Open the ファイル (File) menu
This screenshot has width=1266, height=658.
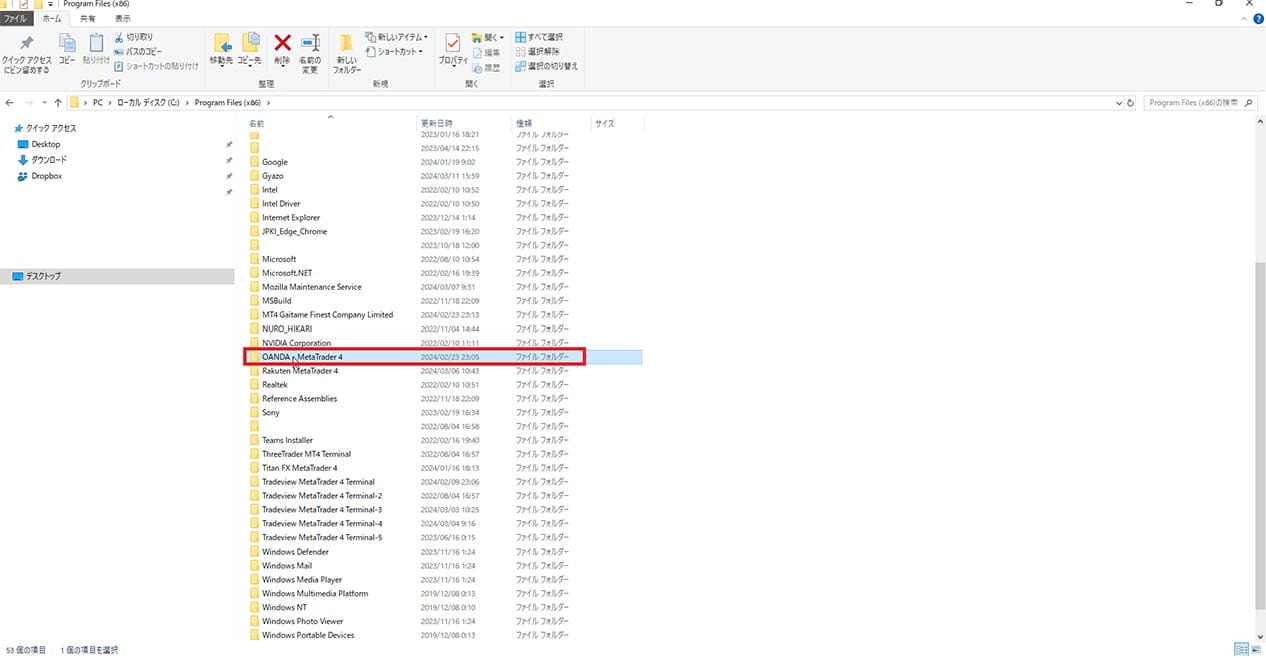15,18
